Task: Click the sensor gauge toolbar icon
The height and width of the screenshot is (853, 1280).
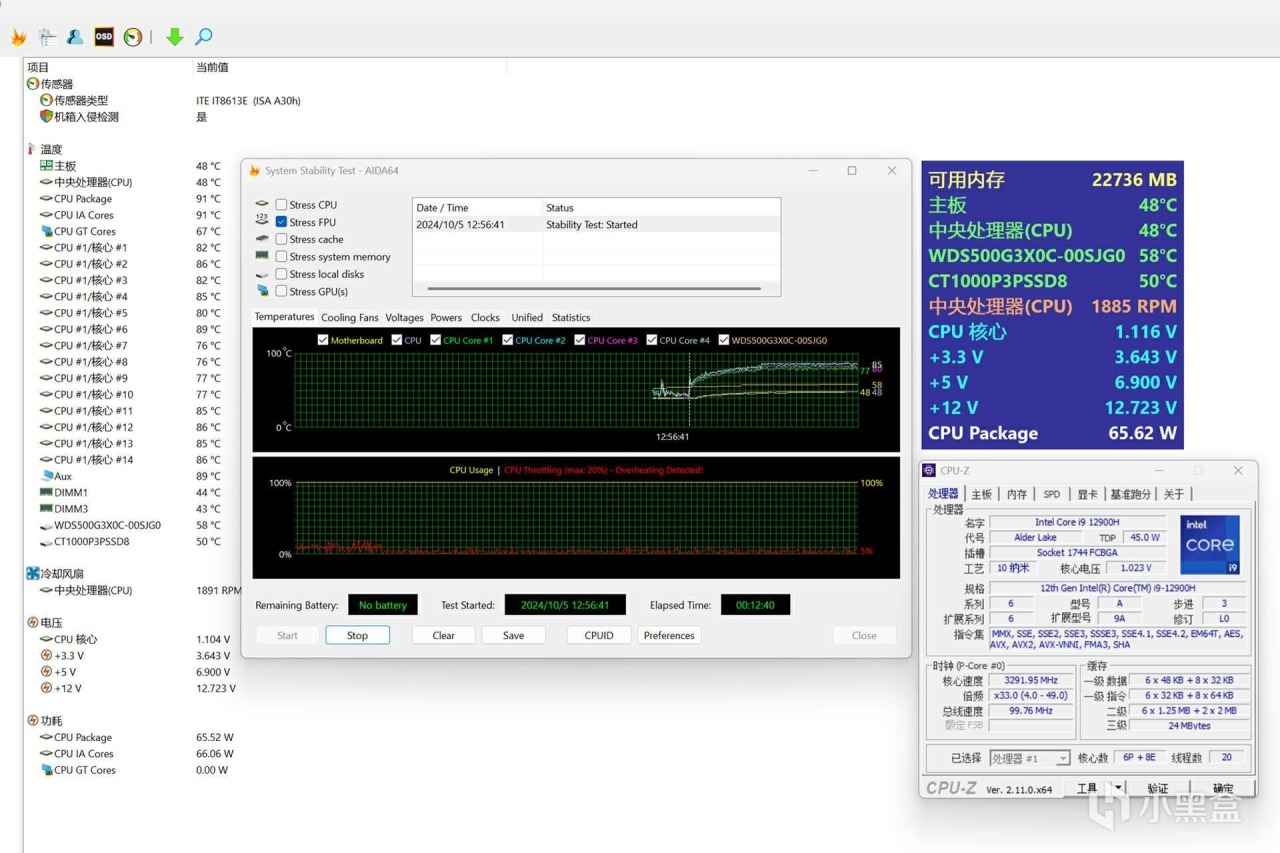Action: pos(133,37)
